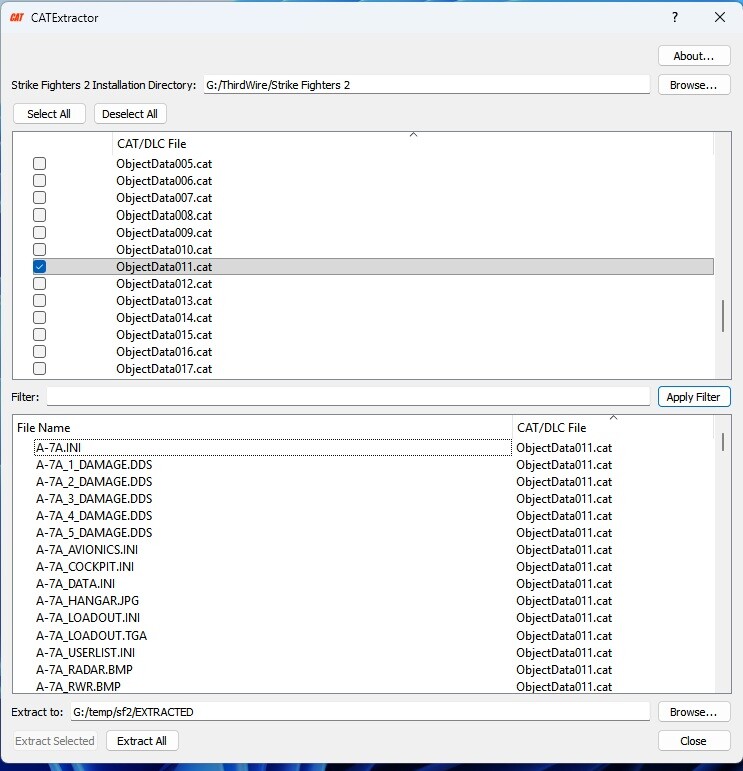Select file A-7A_RADAR.BMP
This screenshot has height=771, width=743.
coord(84,670)
